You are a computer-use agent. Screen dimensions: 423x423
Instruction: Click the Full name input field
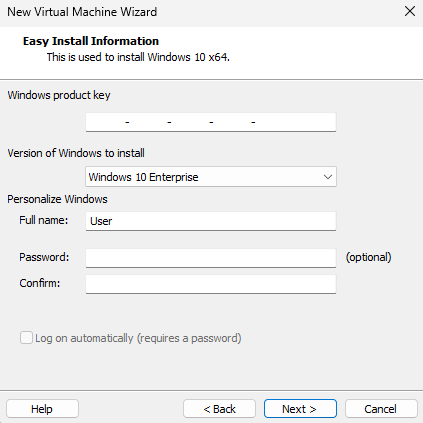[211, 221]
